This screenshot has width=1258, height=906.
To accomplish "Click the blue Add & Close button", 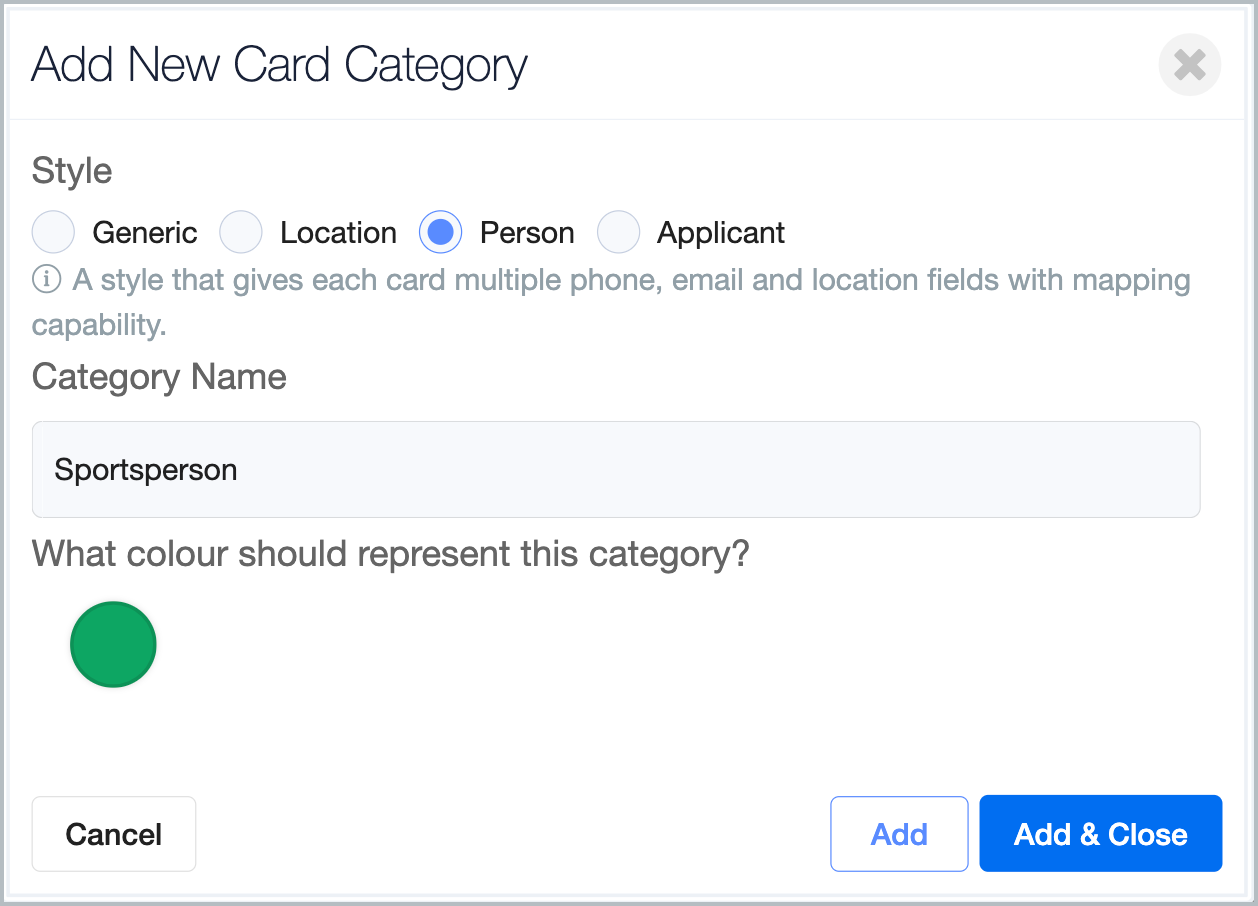I will click(1101, 834).
